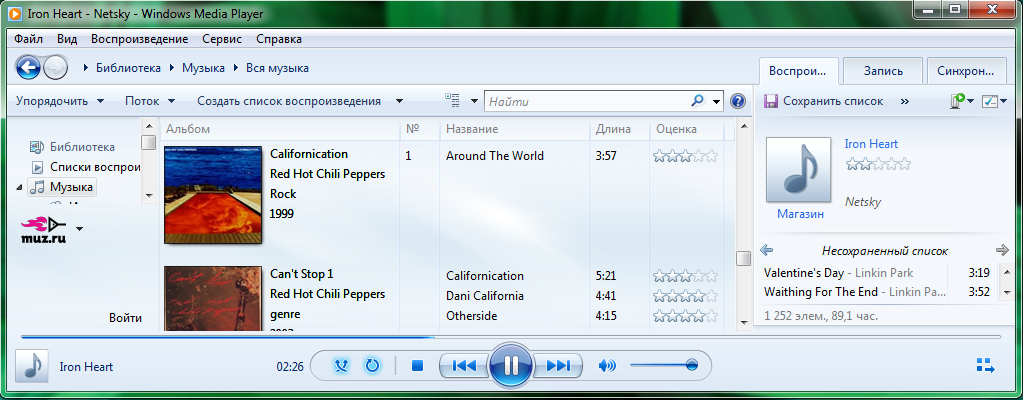Toggle shuffle mode on

point(342,365)
